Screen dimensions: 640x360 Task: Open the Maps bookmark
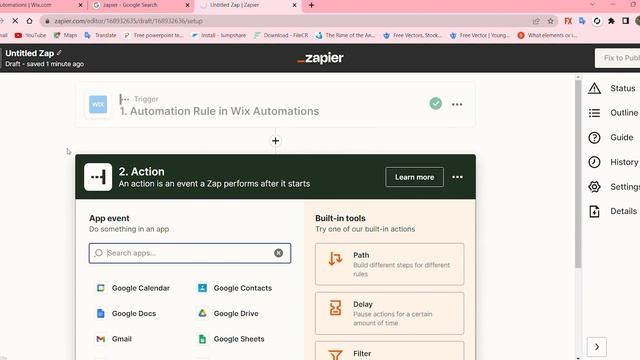[65, 36]
